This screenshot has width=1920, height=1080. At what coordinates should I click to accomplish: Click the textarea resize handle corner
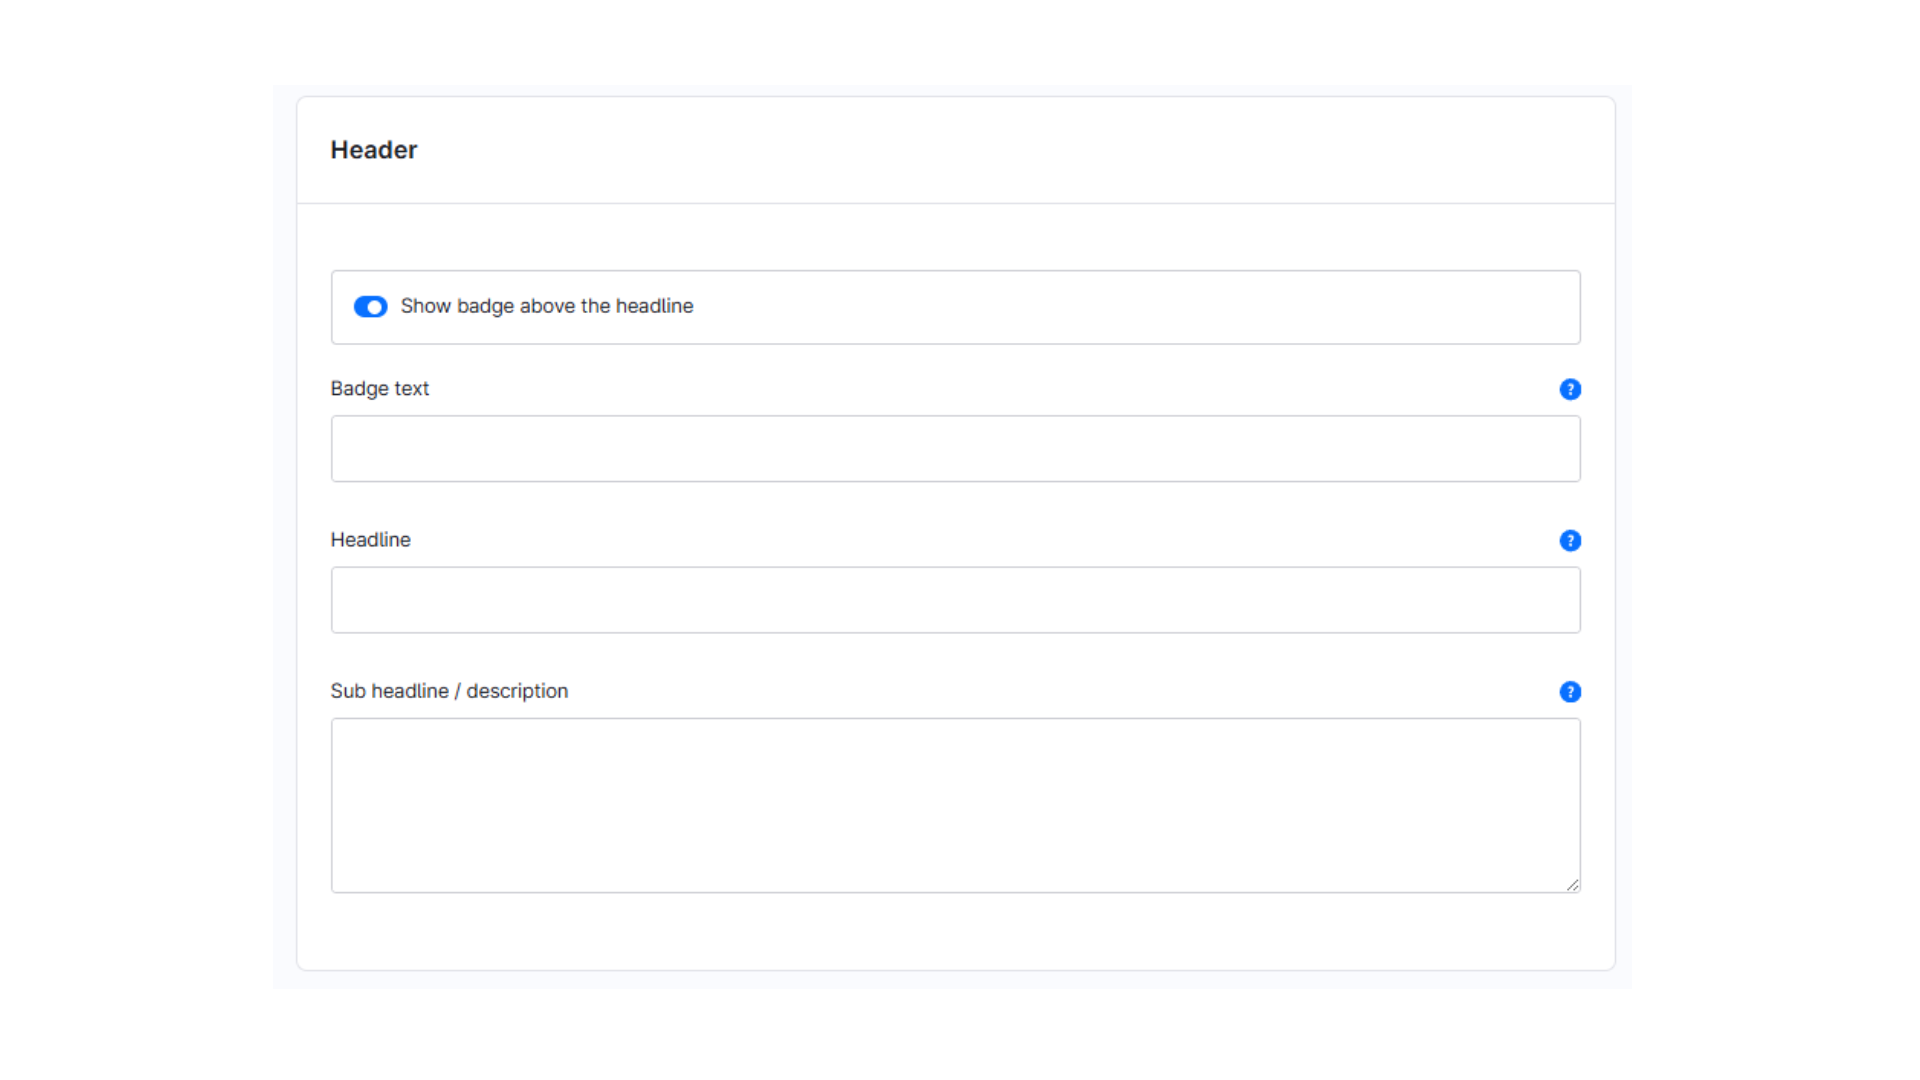pos(1572,884)
